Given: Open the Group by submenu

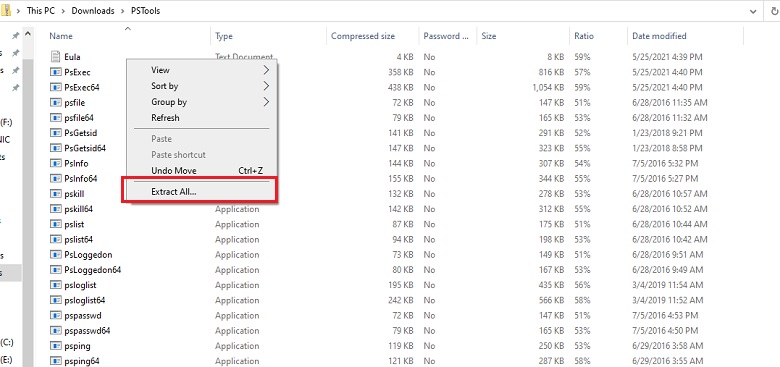Looking at the screenshot, I should point(202,102).
